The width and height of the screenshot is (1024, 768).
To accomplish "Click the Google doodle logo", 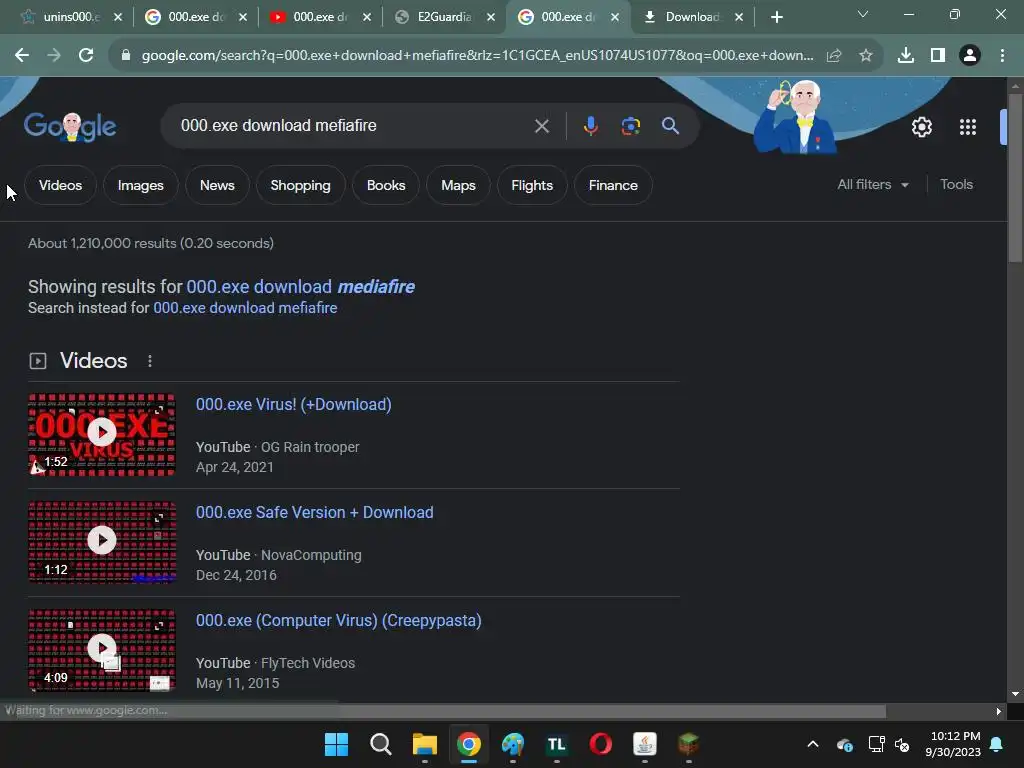I will pyautogui.click(x=70, y=126).
